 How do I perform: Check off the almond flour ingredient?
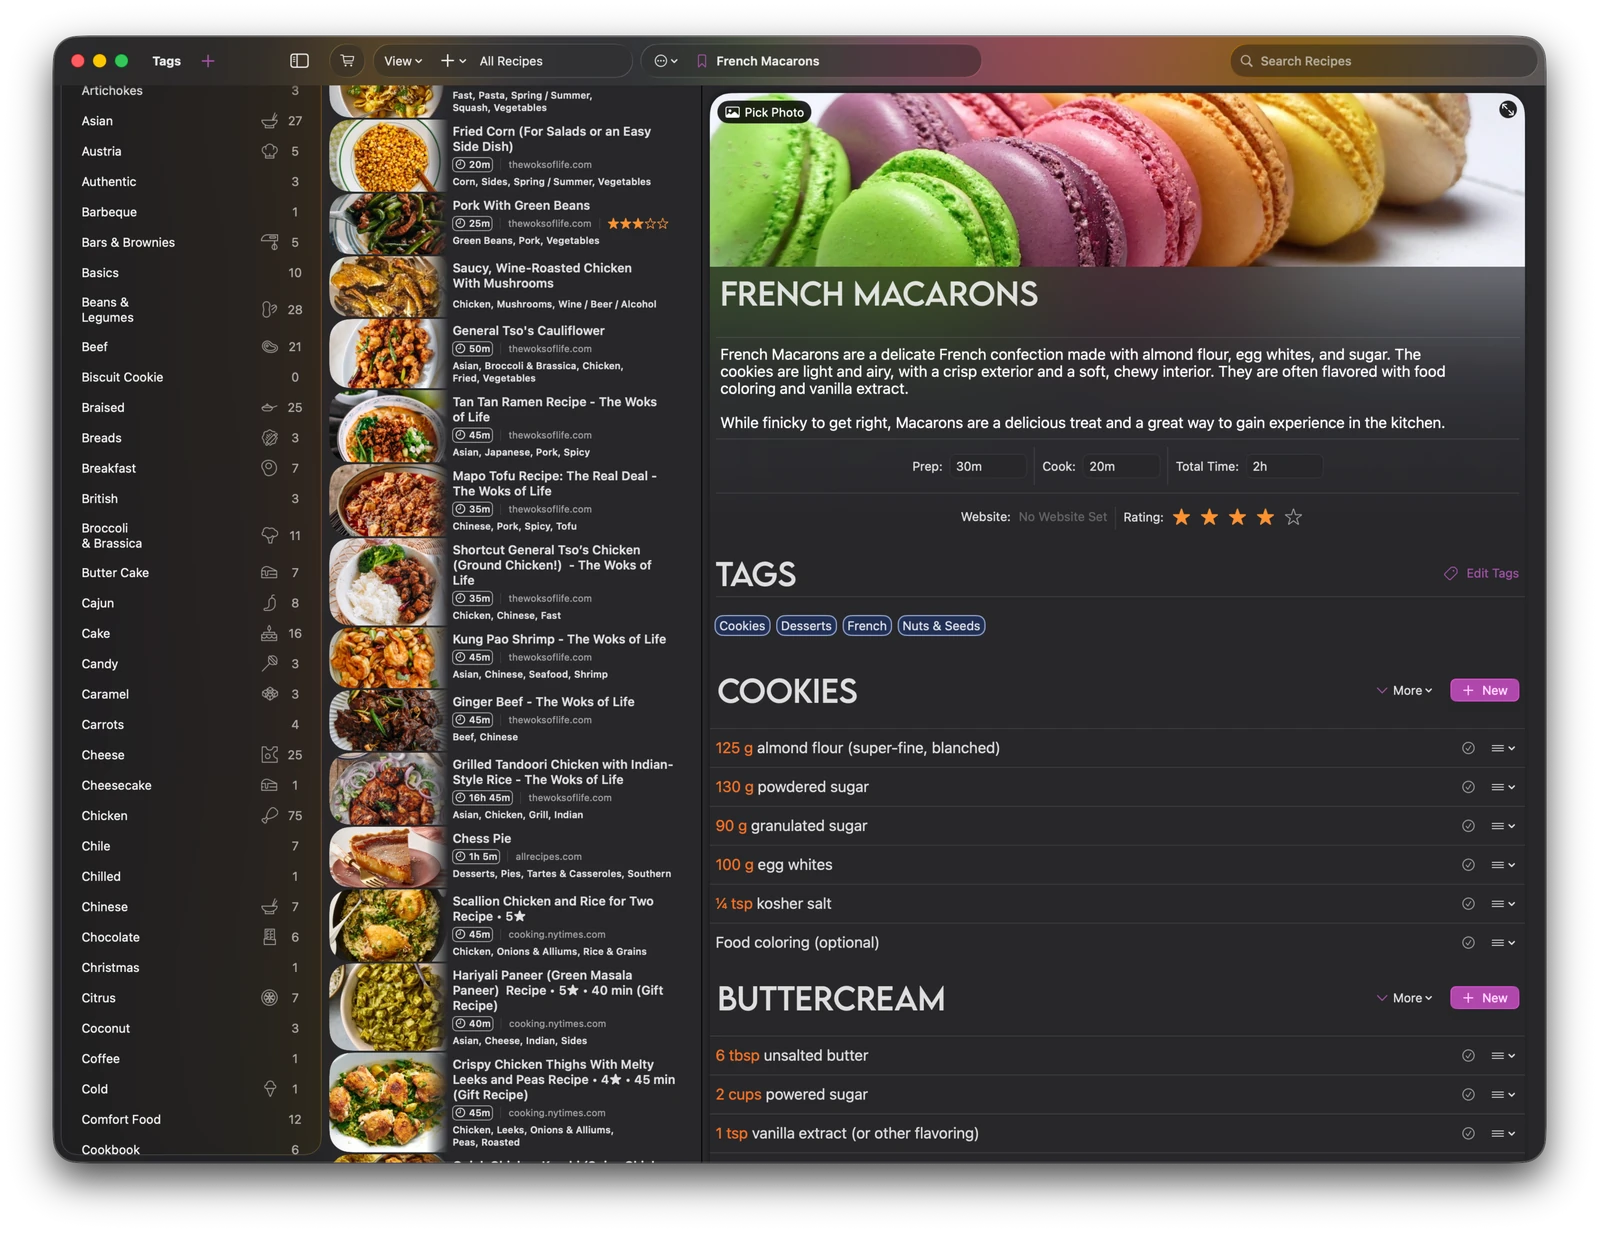1468,748
